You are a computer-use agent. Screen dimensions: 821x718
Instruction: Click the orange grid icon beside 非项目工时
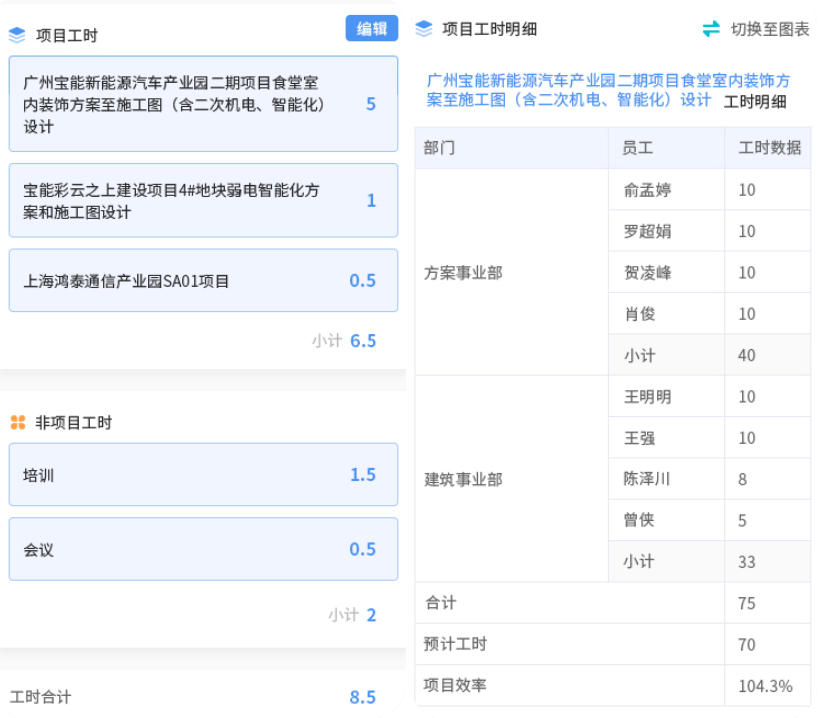click(18, 422)
